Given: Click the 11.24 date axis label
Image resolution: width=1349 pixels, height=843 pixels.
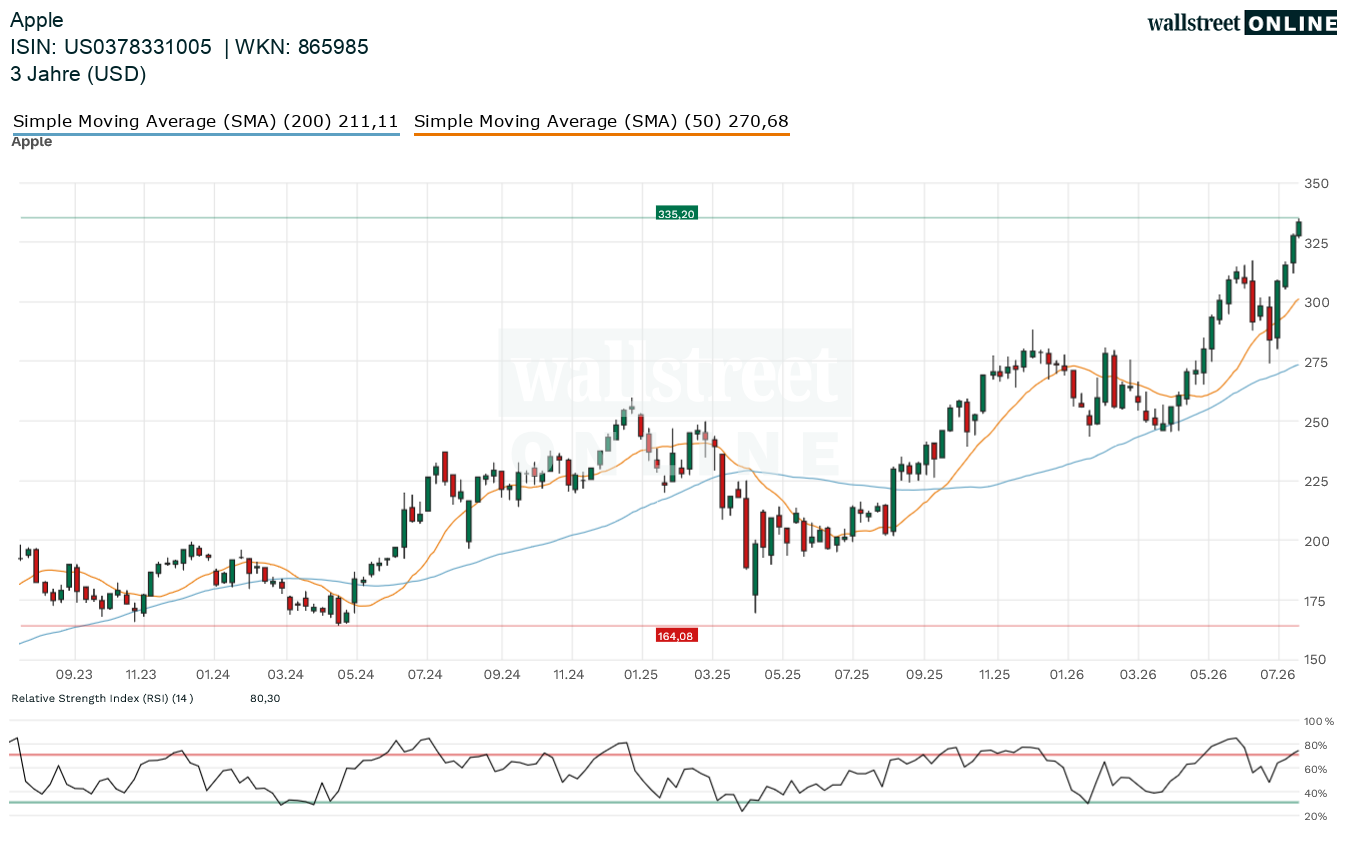Looking at the screenshot, I should click(569, 675).
